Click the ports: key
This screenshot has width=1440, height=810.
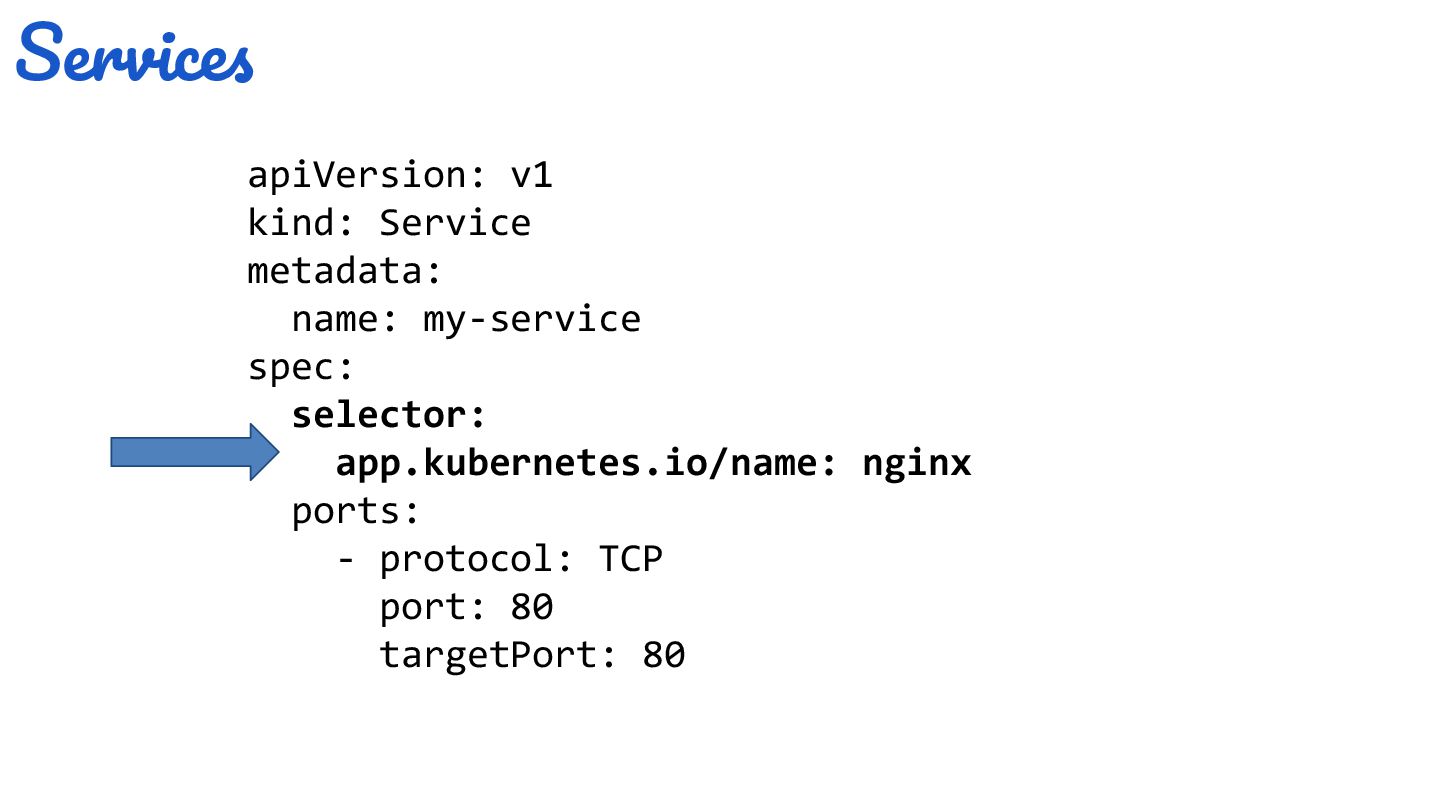click(x=355, y=512)
